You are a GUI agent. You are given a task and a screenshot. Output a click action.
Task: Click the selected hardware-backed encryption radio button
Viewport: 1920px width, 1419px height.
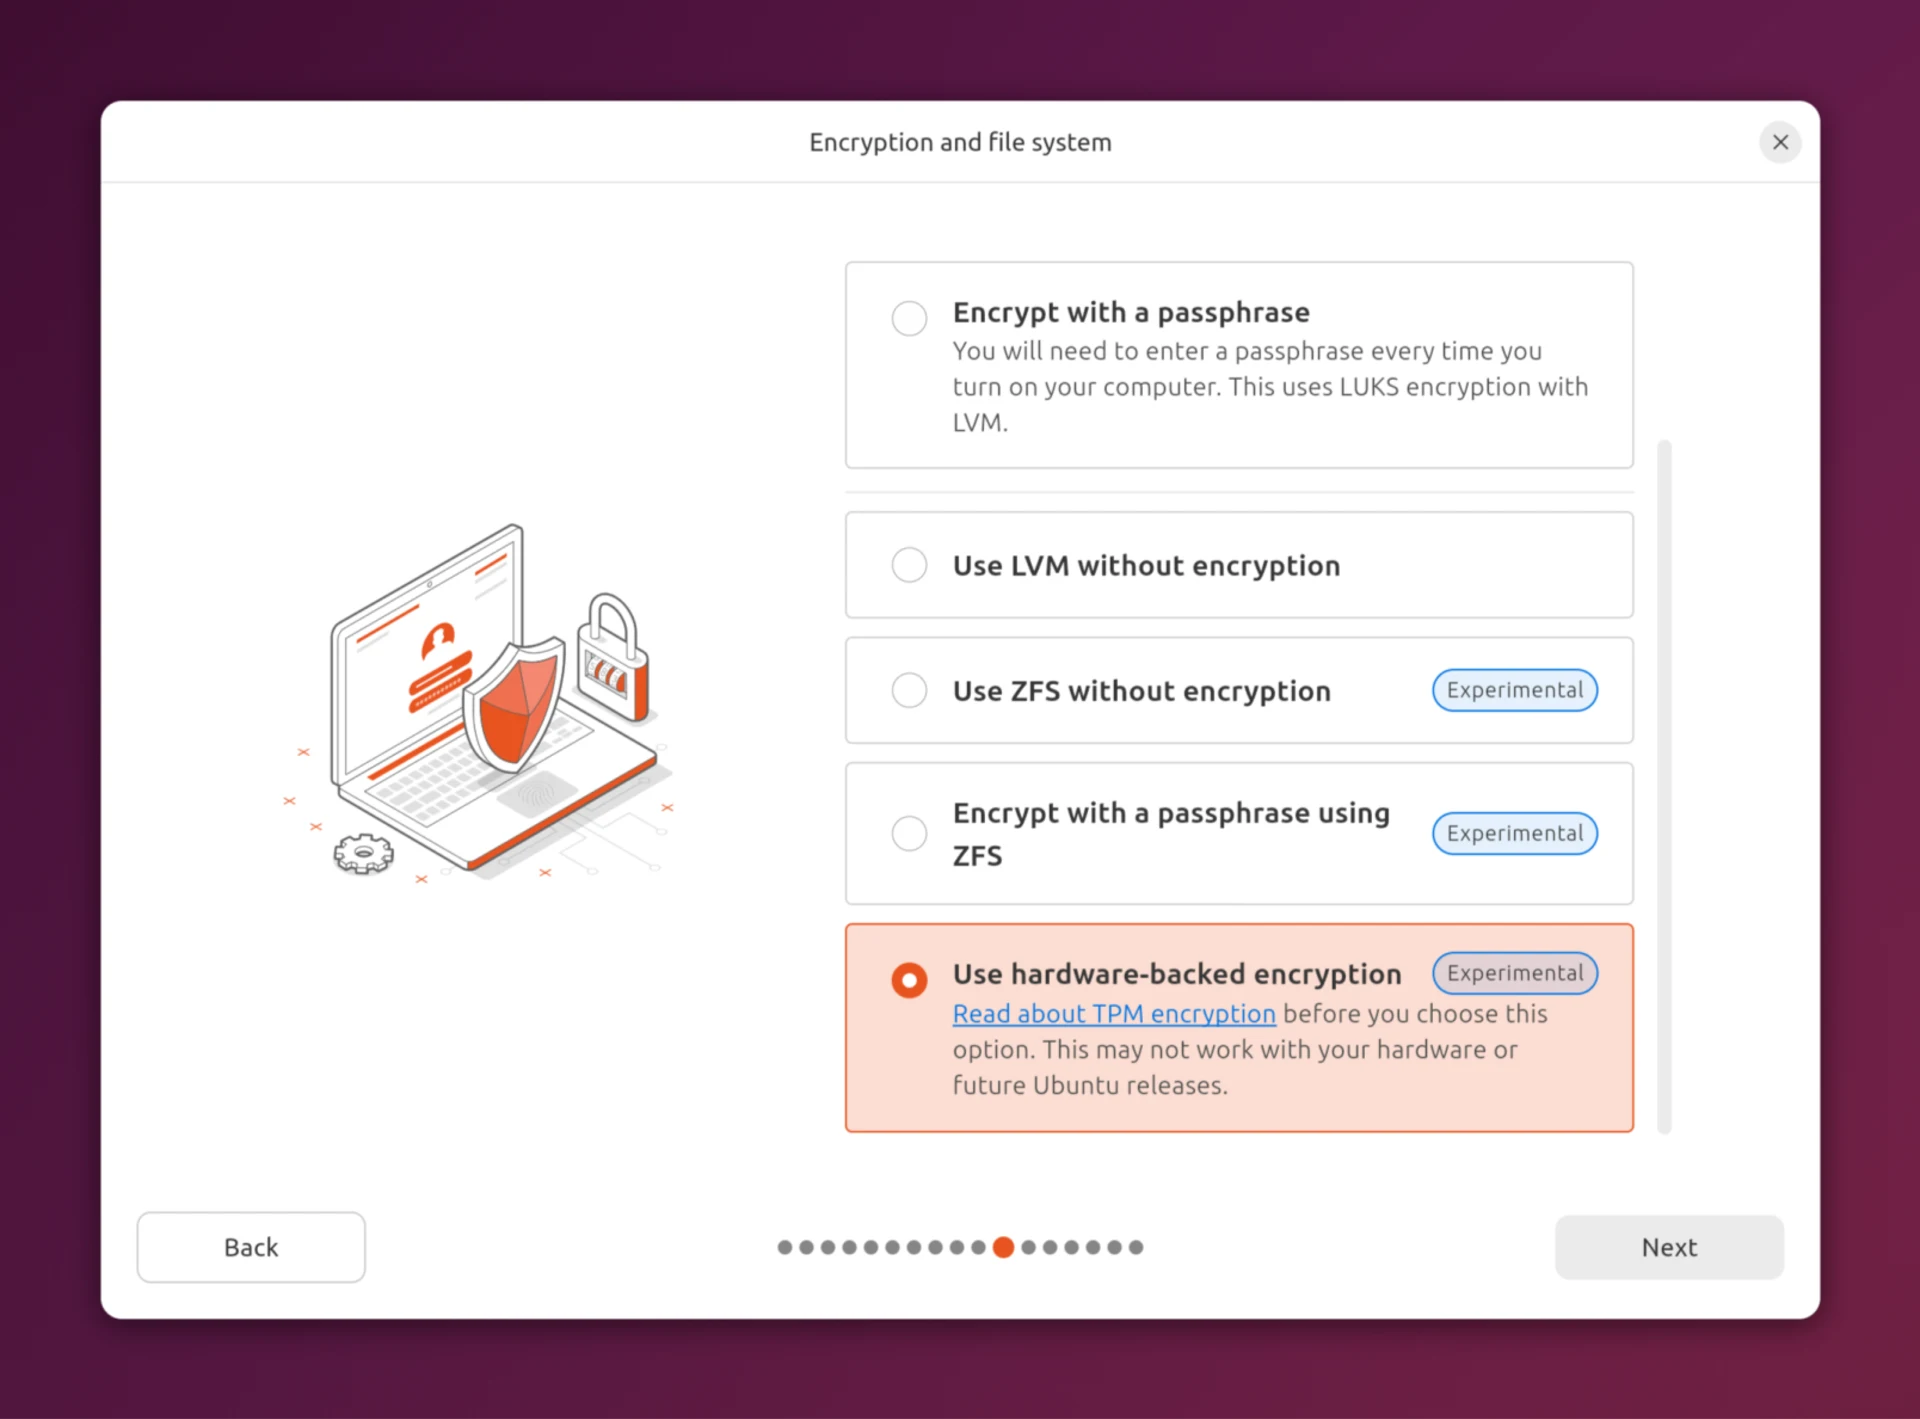909,979
